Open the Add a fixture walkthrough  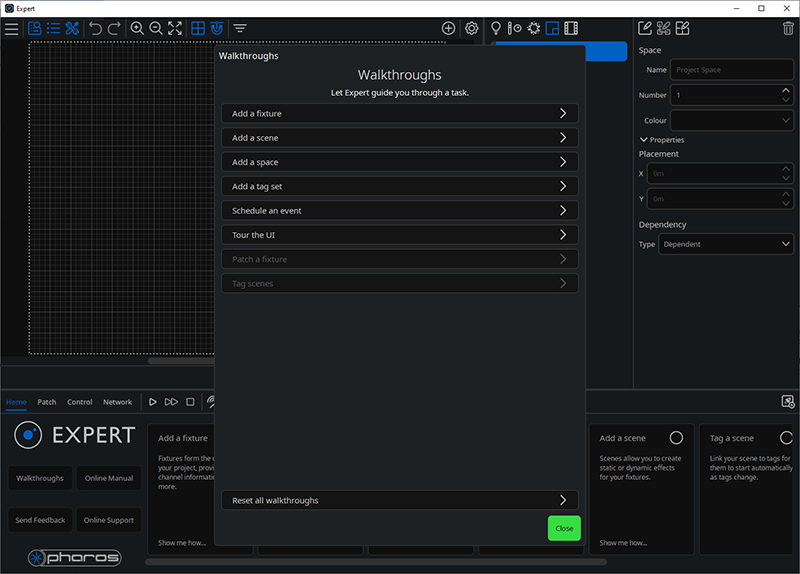tap(399, 113)
